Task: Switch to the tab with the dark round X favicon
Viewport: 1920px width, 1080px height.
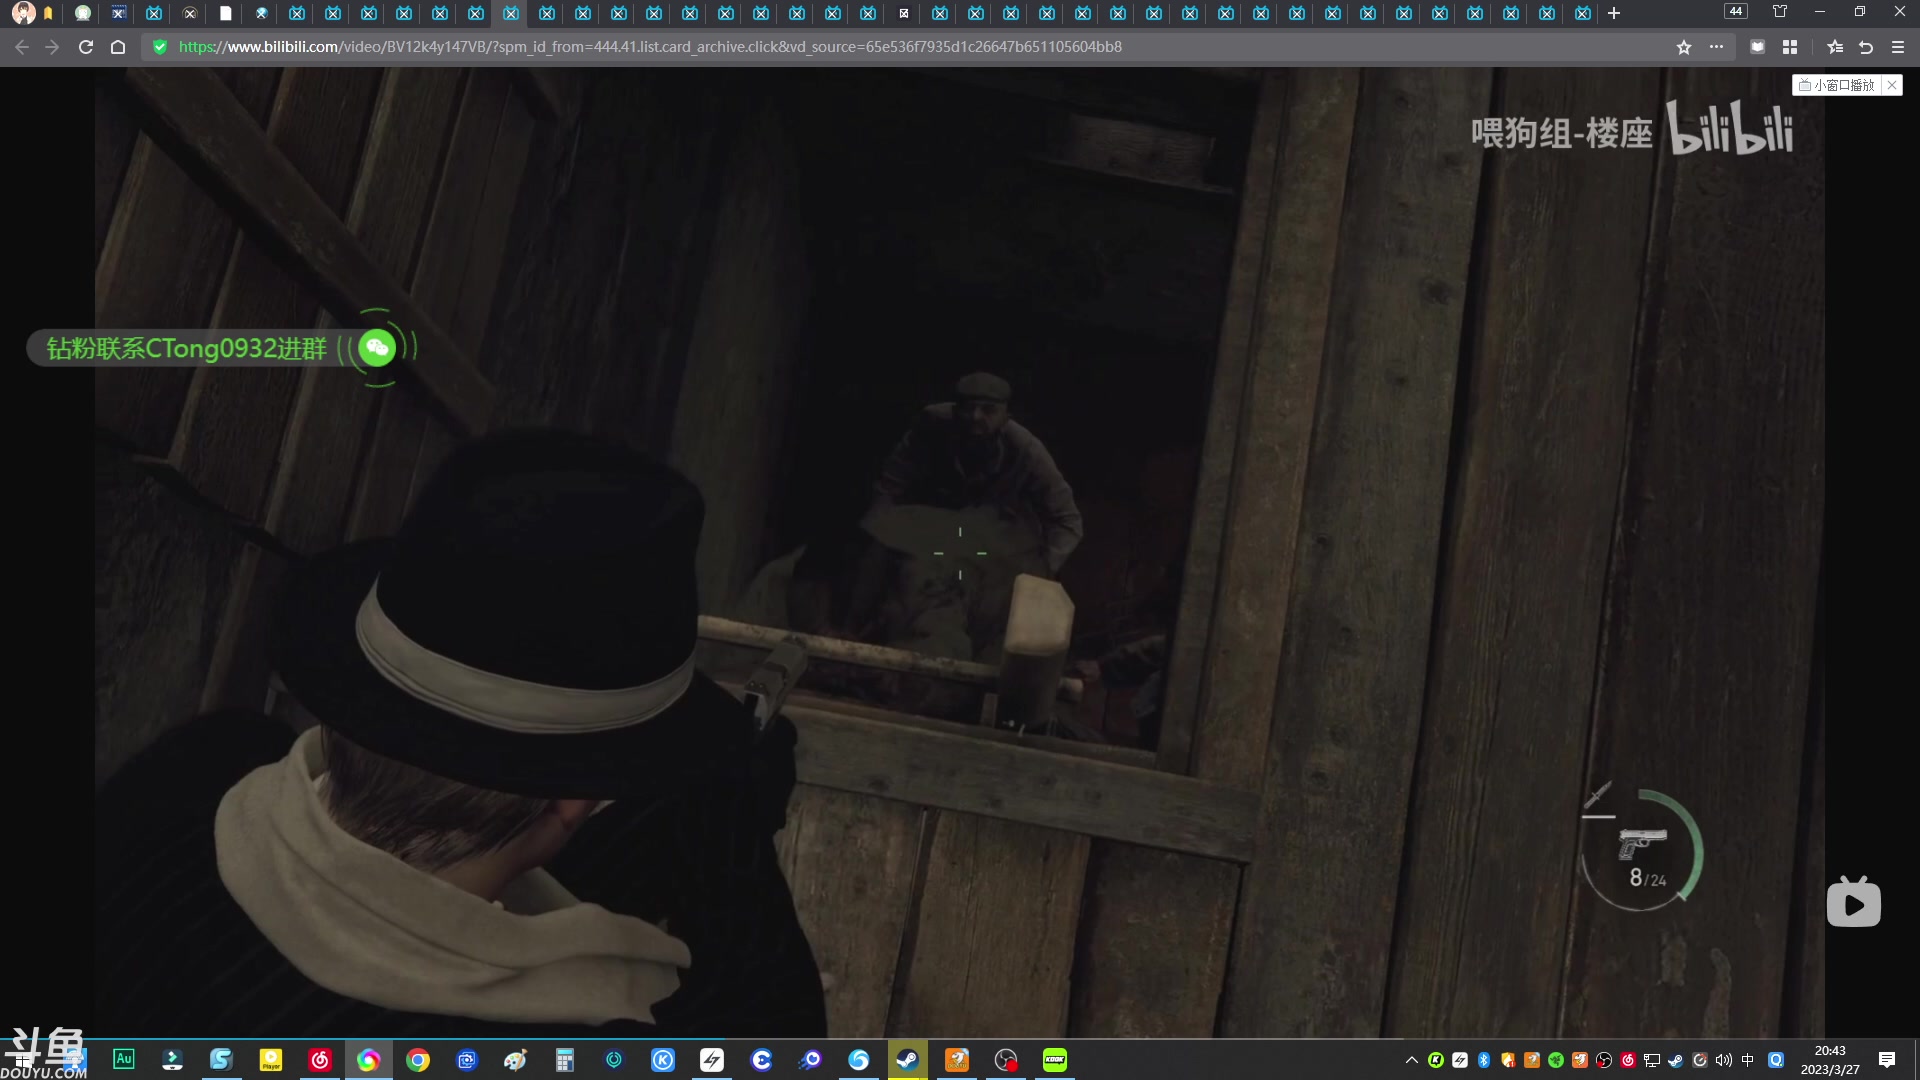Action: click(190, 13)
